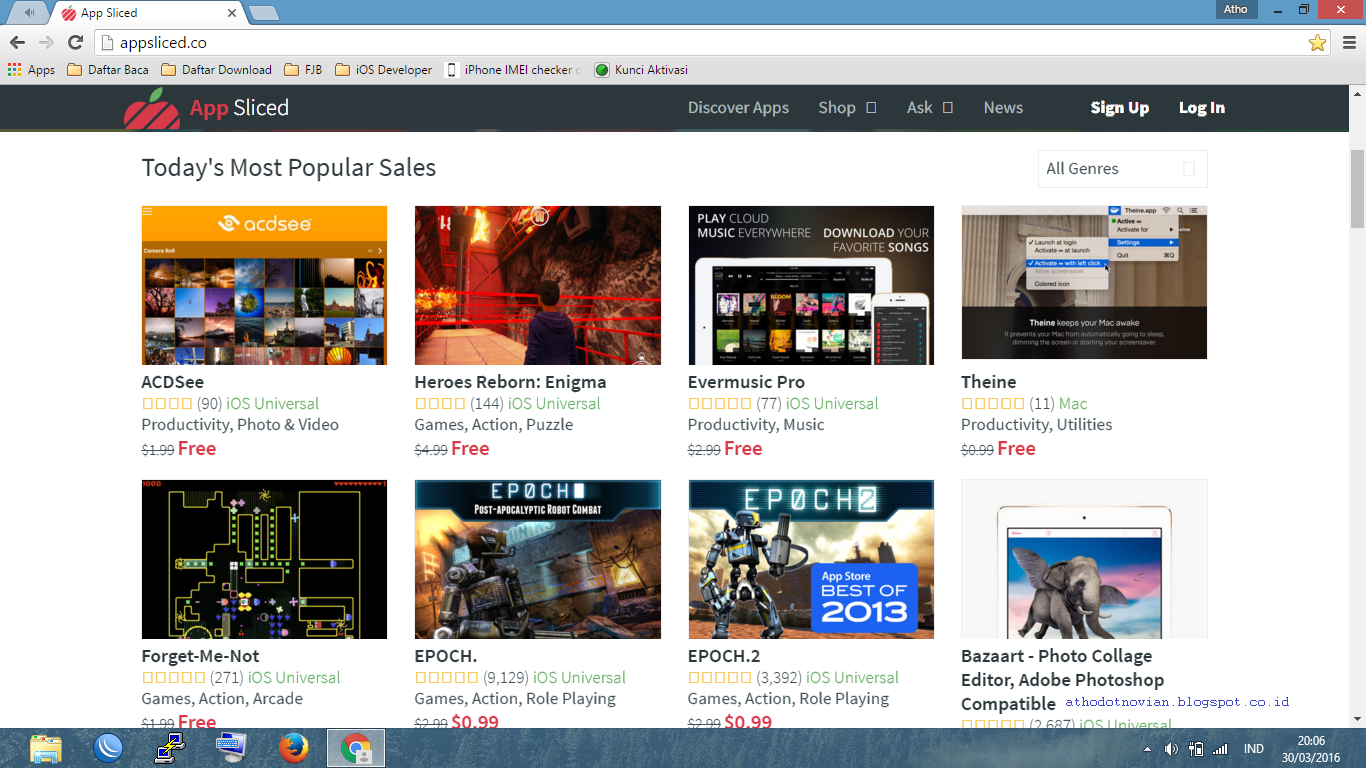Click the Forget-Me-Not title
The image size is (1366, 768).
coord(200,656)
